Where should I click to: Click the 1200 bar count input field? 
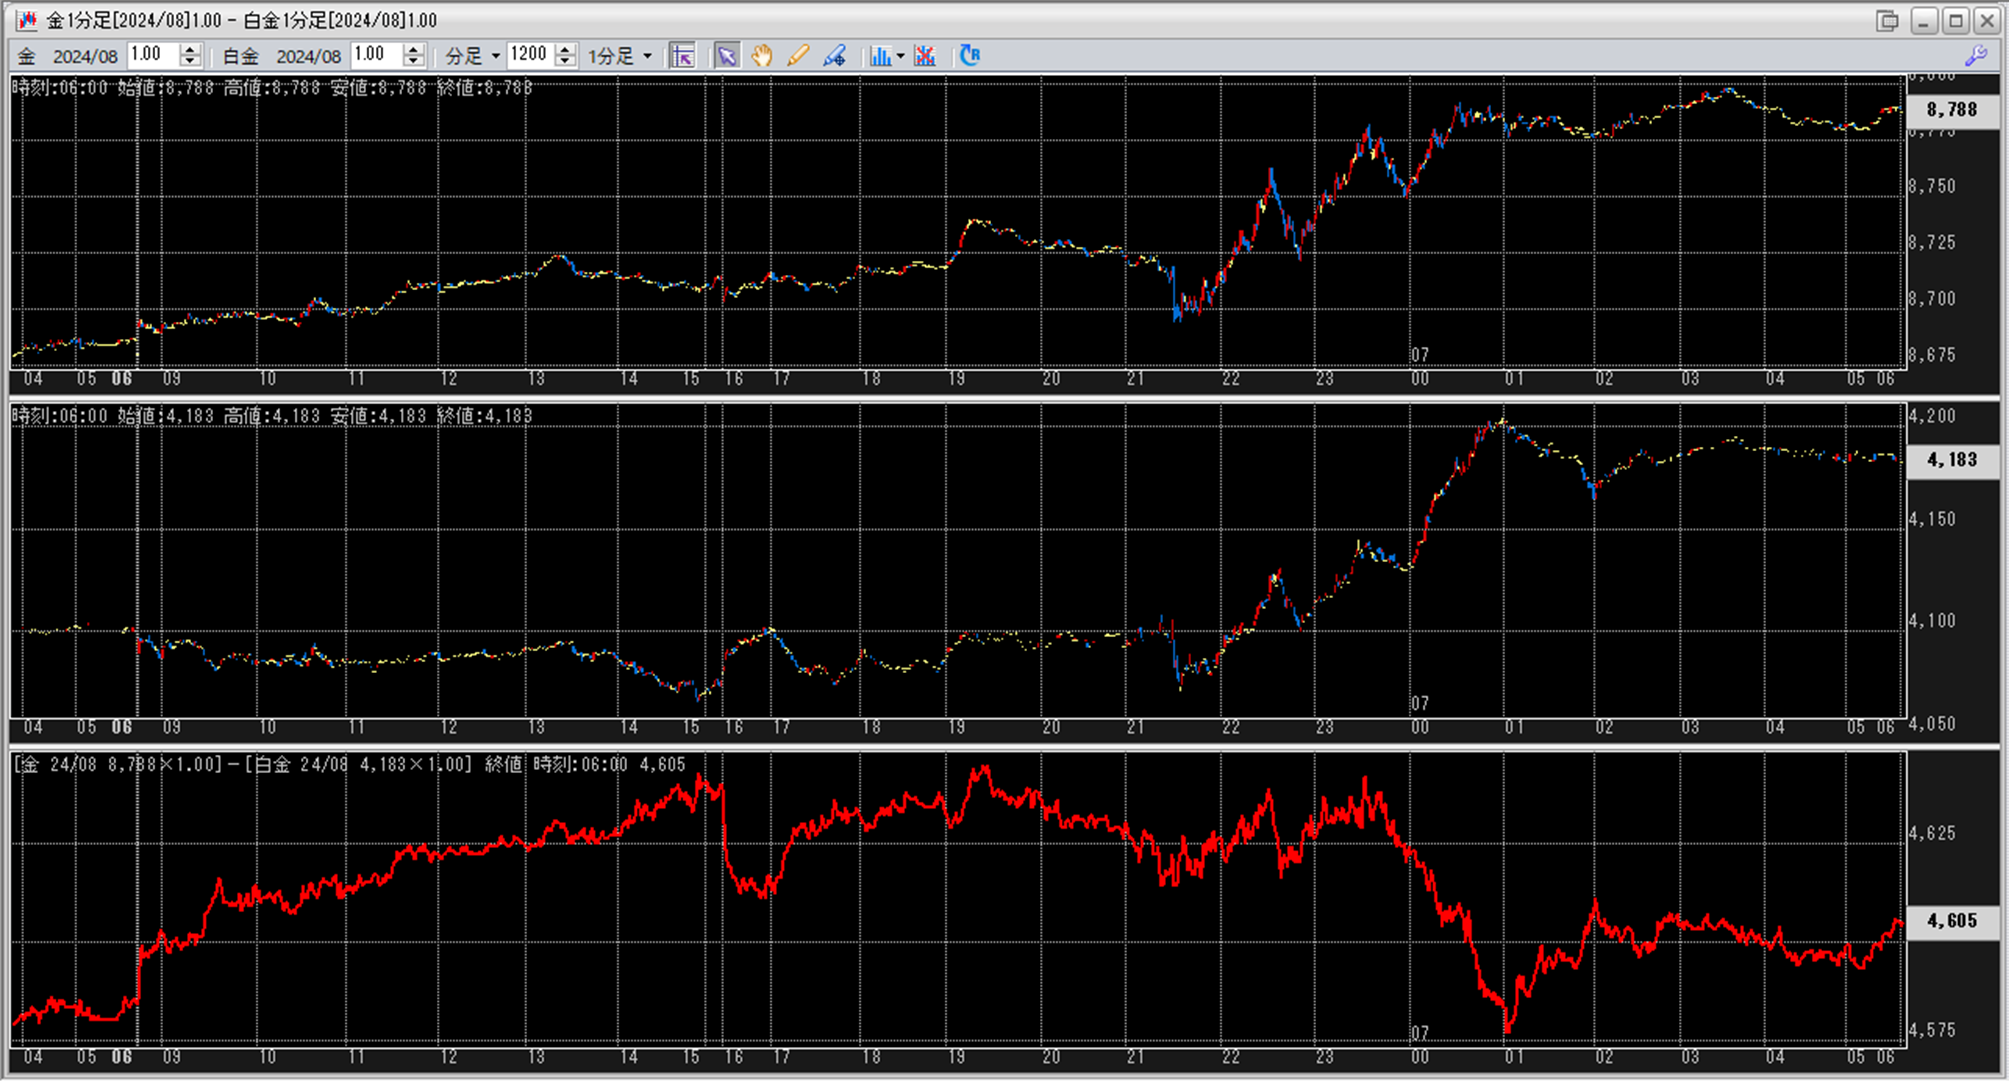tap(529, 55)
